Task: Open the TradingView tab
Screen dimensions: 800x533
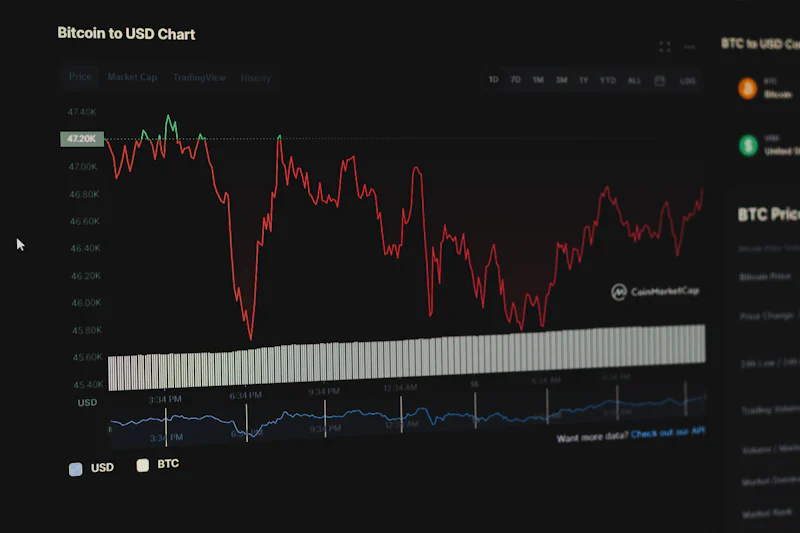Action: pyautogui.click(x=199, y=77)
